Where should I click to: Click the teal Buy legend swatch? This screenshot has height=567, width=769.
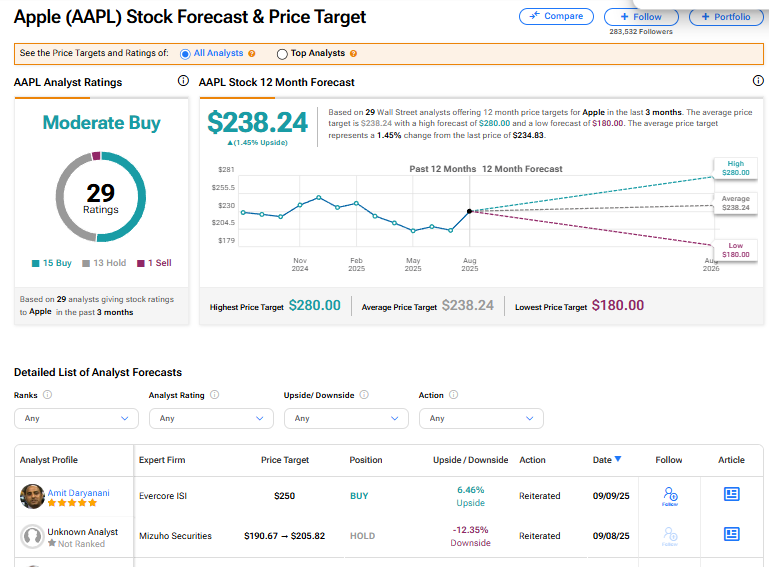point(36,263)
